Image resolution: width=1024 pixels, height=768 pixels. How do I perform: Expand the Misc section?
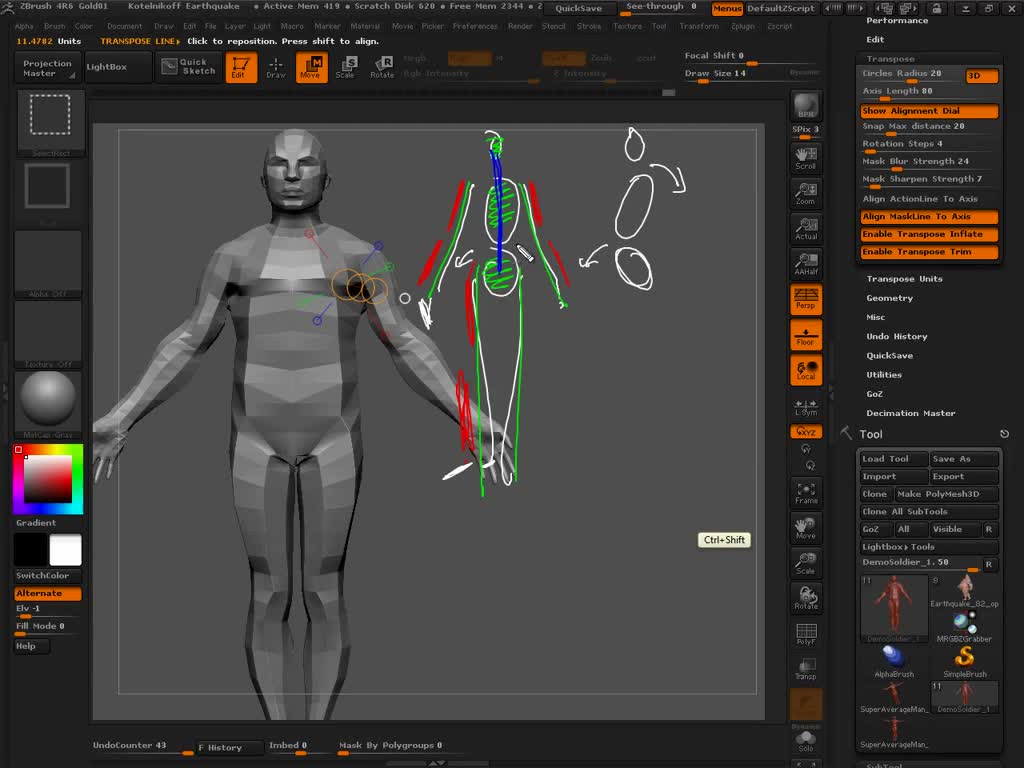point(876,317)
